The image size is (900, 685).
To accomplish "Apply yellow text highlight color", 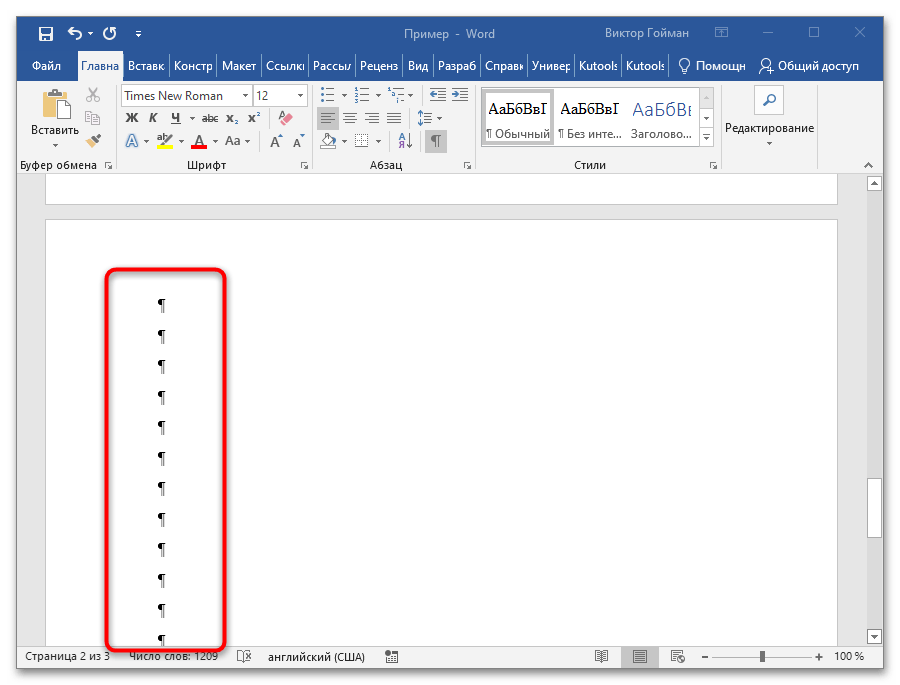I will (165, 141).
